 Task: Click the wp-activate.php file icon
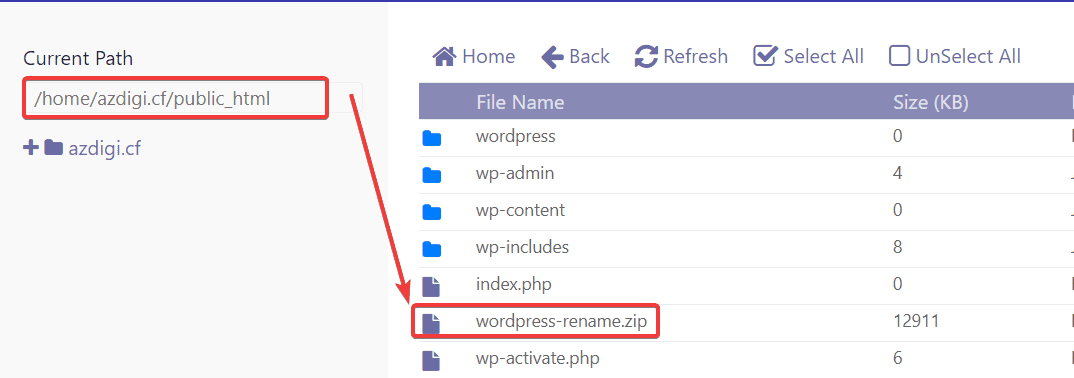click(431, 360)
